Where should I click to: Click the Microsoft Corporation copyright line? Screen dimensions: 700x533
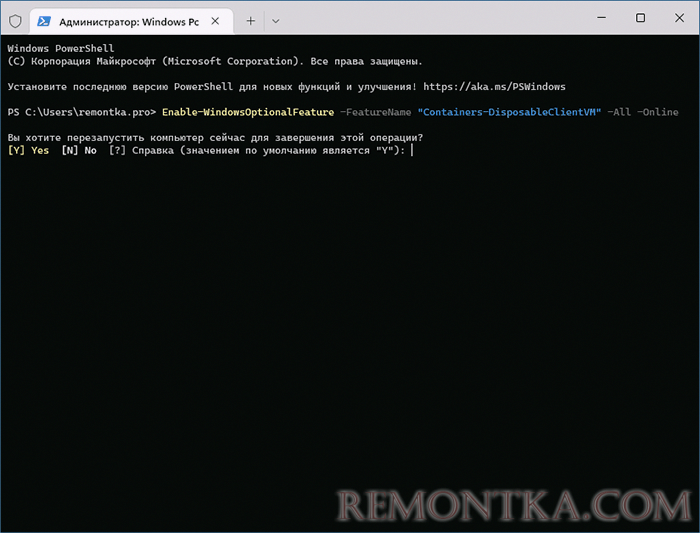(215, 61)
